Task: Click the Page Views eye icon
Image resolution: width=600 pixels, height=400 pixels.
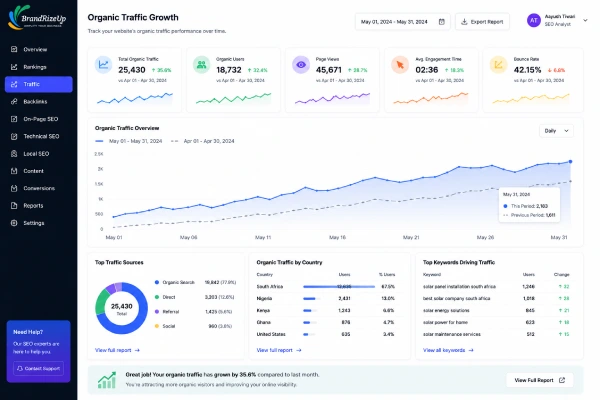Action: tap(301, 64)
